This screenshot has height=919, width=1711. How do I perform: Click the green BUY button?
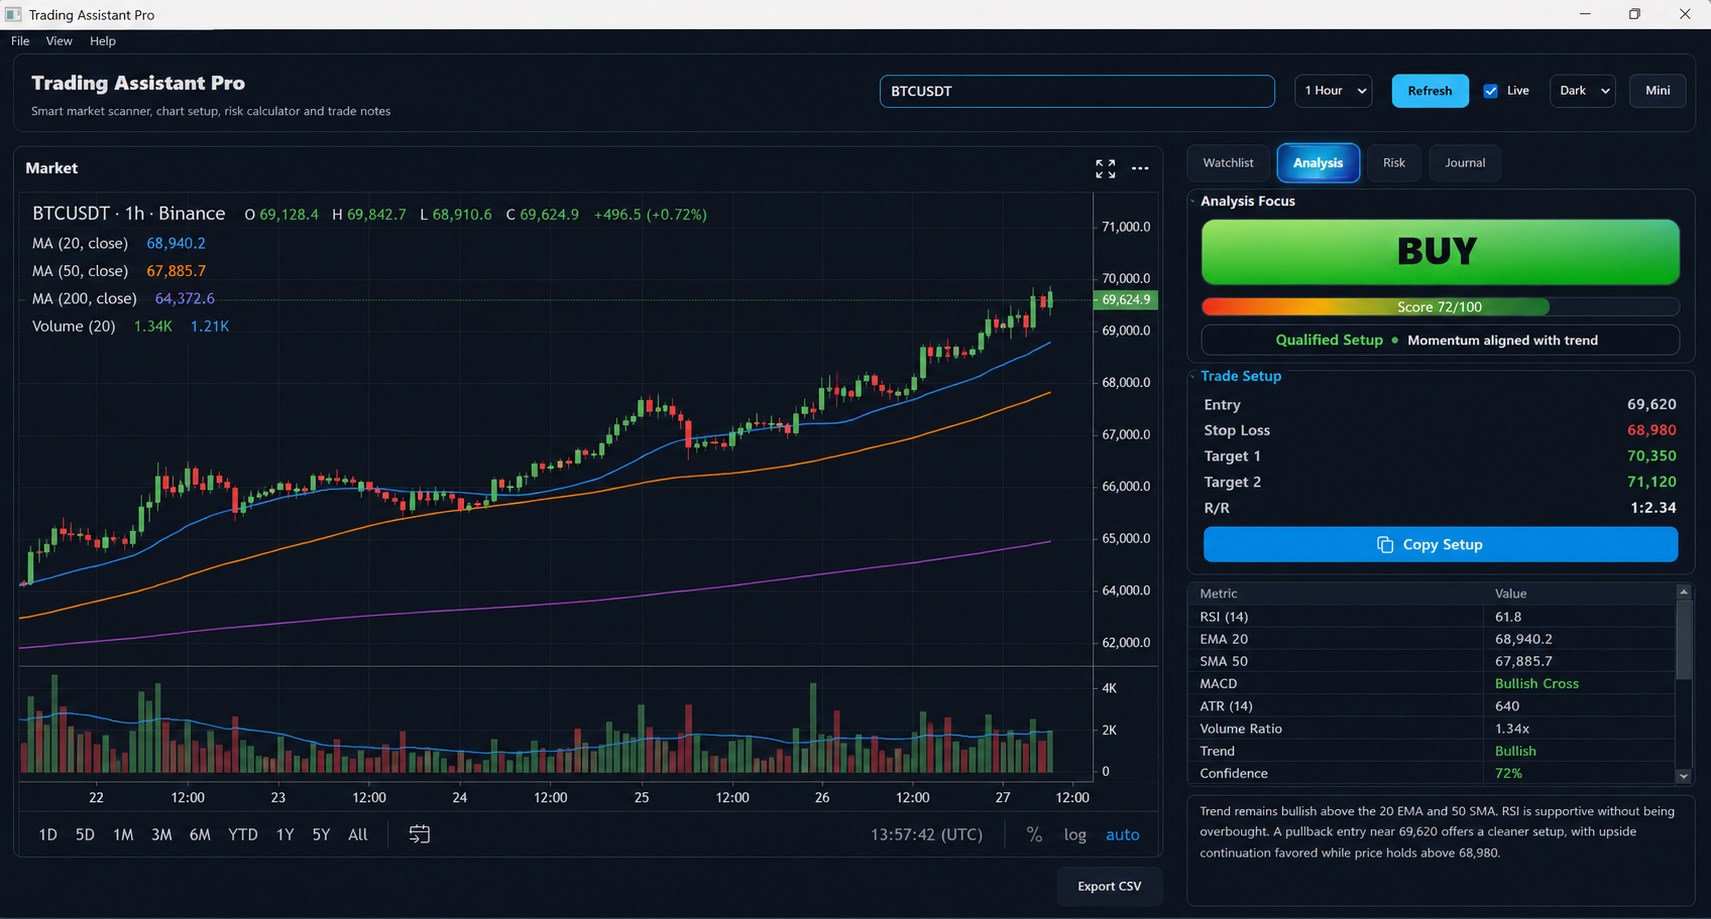pyautogui.click(x=1440, y=252)
